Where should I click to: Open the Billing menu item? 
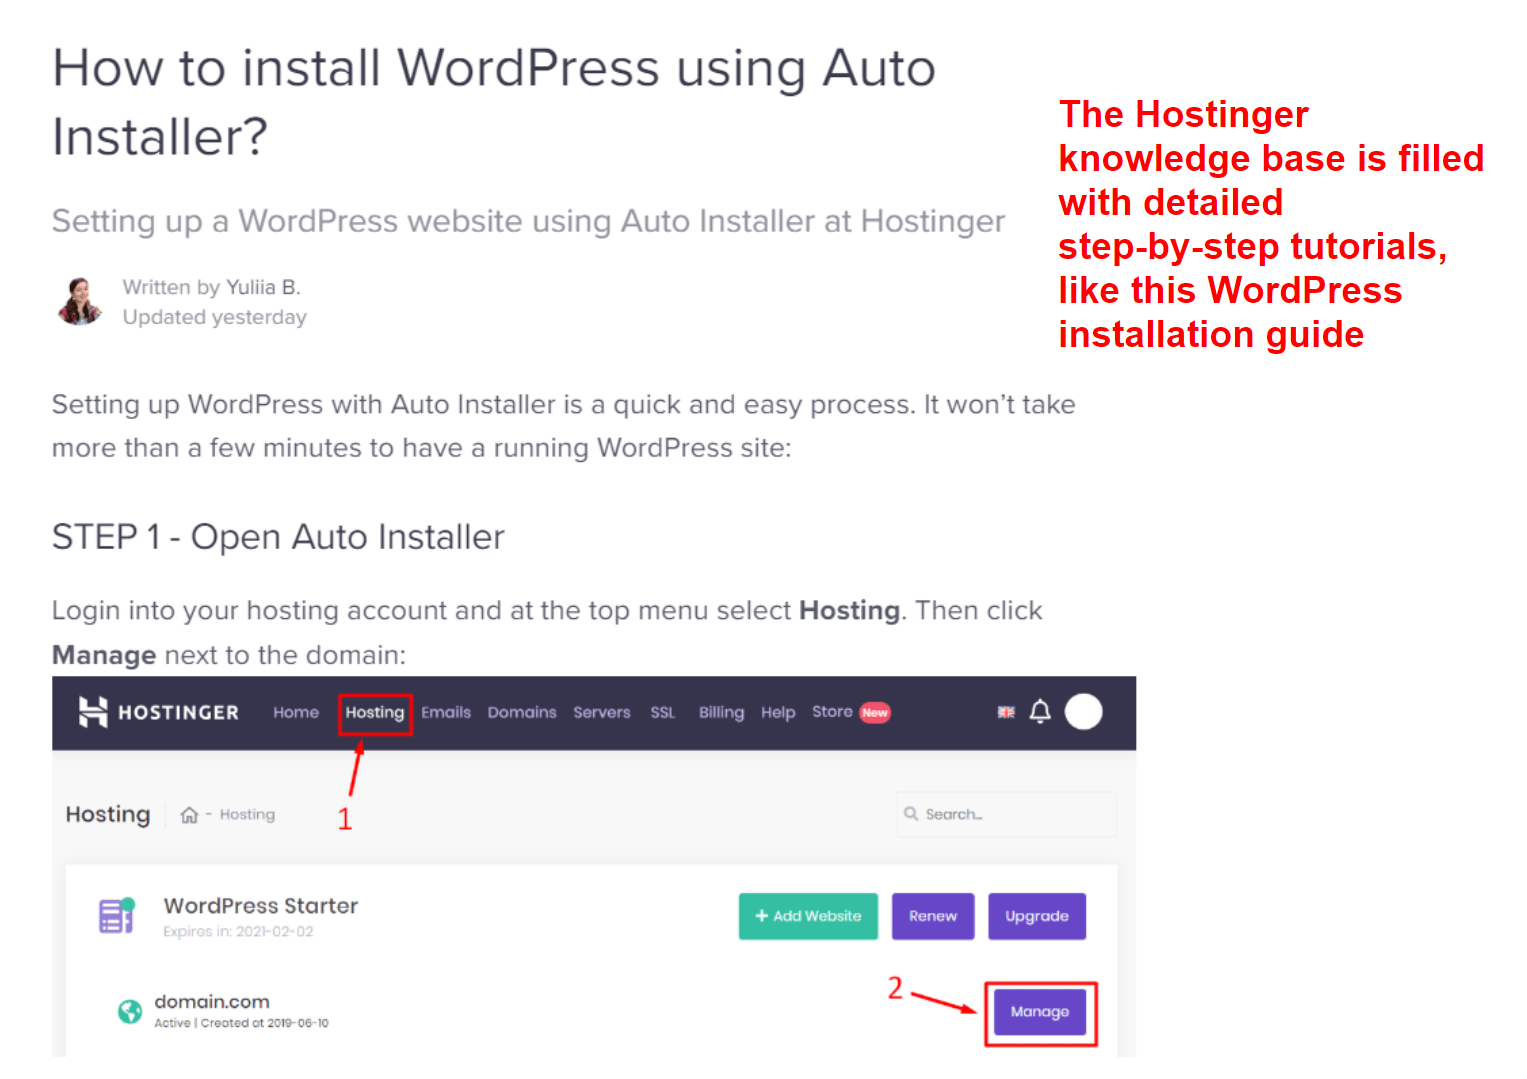click(721, 712)
